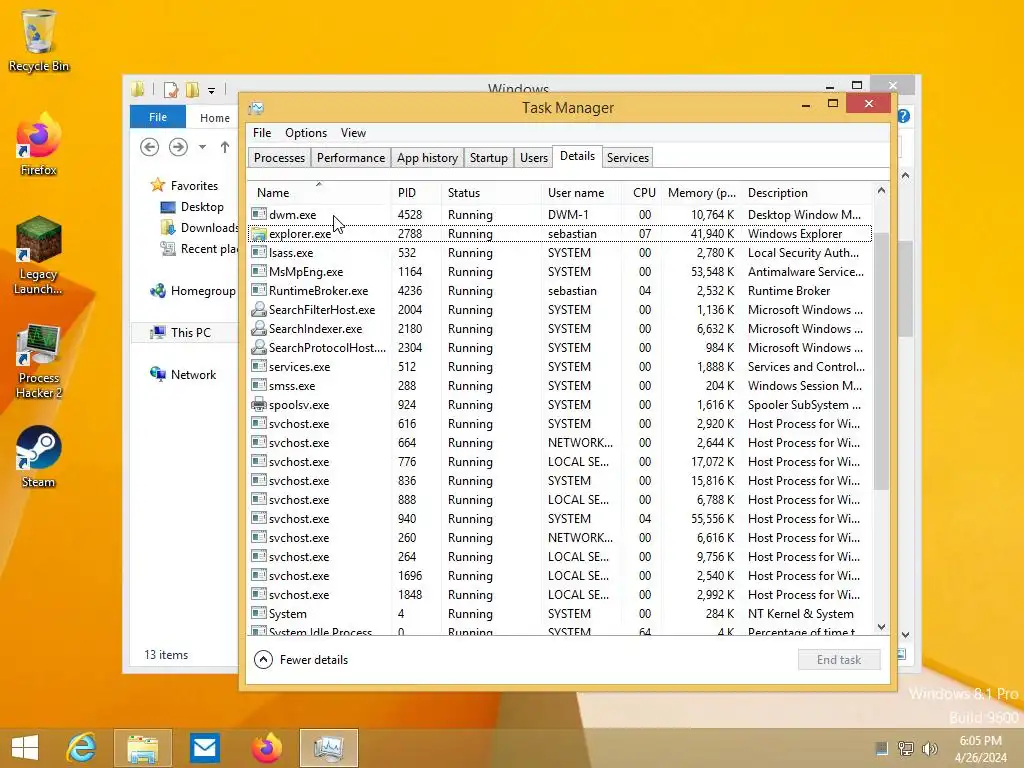
Task: Open the recent locations dropdown in Explorer
Action: [202, 147]
